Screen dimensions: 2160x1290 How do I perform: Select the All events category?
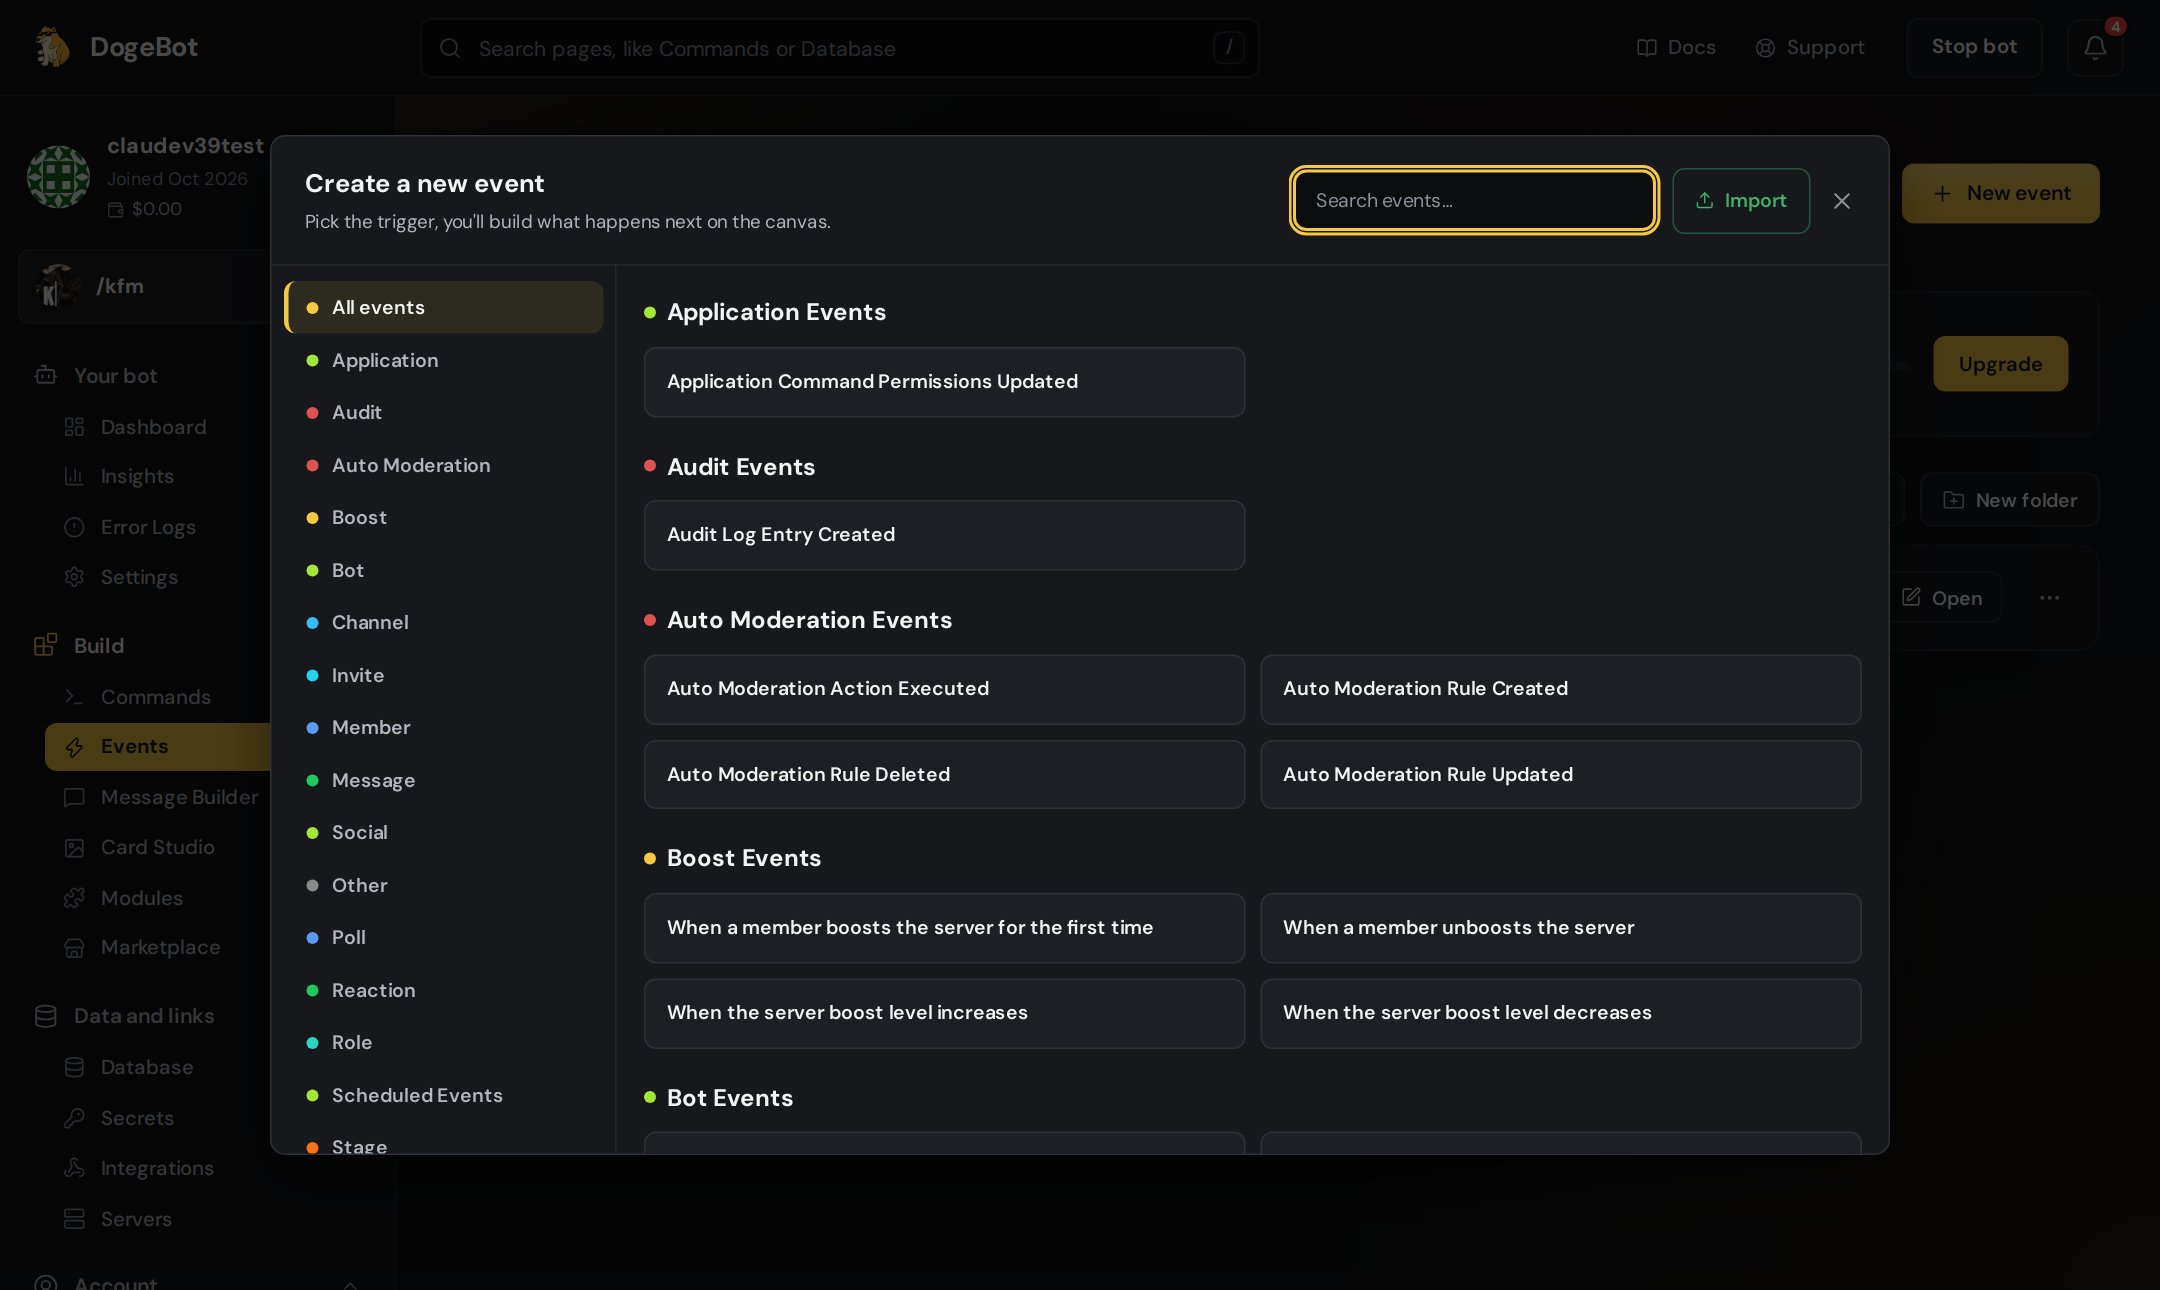coord(444,307)
